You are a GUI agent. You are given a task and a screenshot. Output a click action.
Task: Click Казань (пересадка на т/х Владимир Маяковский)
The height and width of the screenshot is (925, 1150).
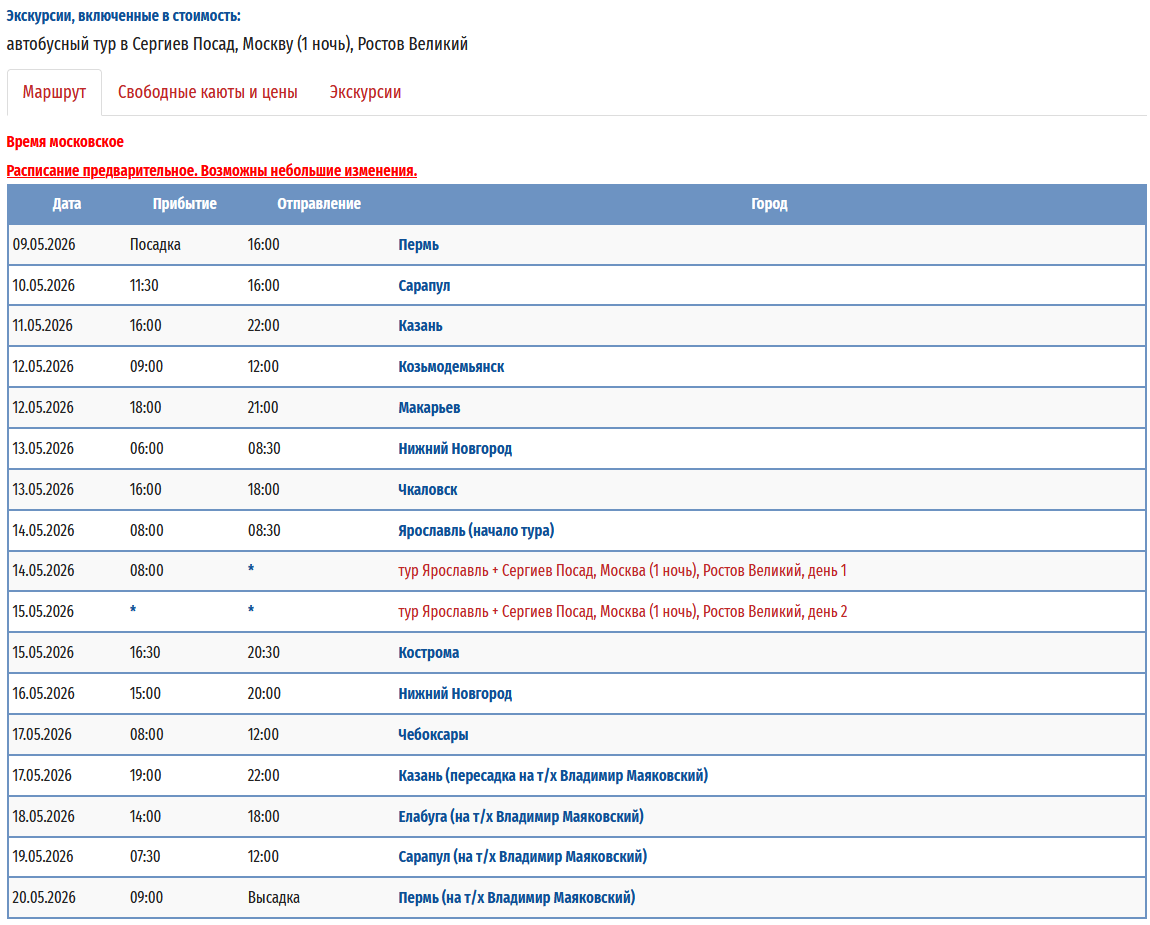coord(553,776)
